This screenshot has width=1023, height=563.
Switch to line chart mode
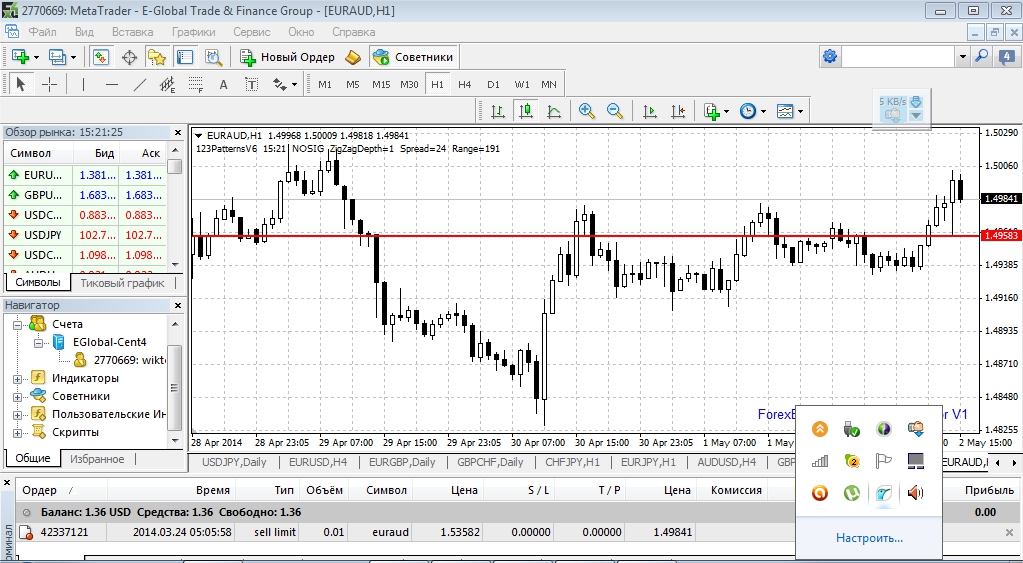(554, 112)
